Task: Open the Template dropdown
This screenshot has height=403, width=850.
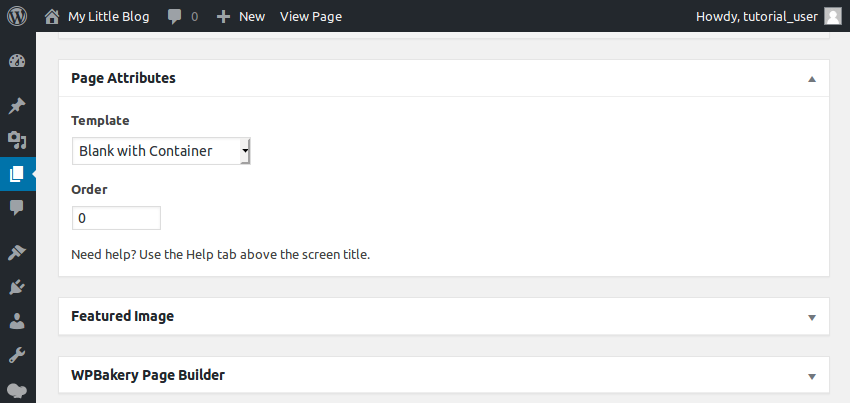Action: [161, 151]
